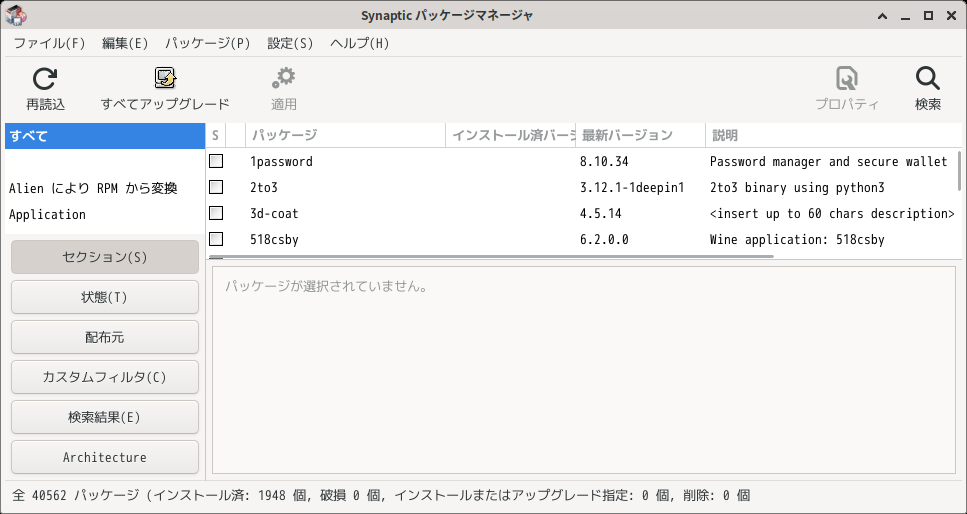Sort by the S status column header

[216, 135]
